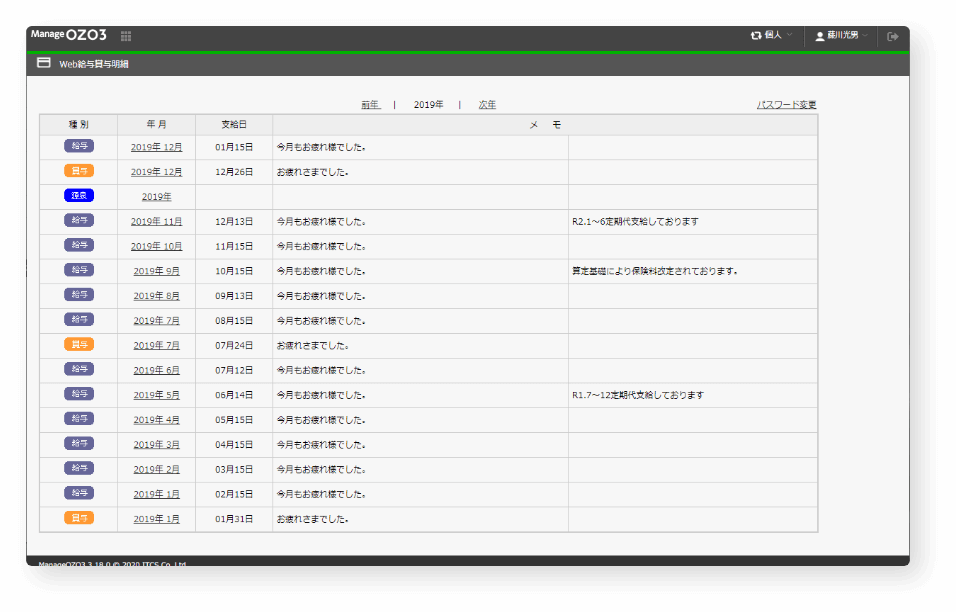This screenshot has width=956, height=612.
Task: Click the user profile icon
Action: [820, 36]
